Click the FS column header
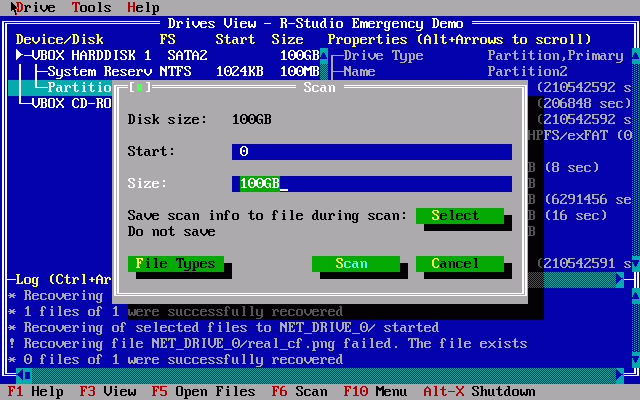 coord(167,40)
